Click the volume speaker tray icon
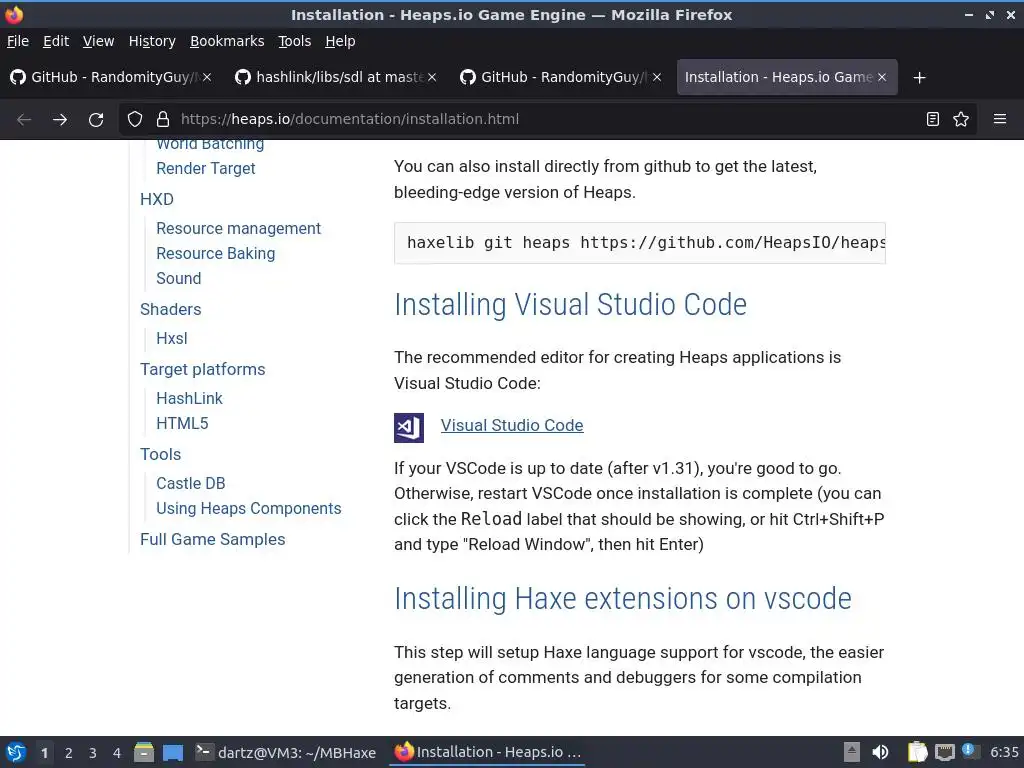 click(880, 752)
